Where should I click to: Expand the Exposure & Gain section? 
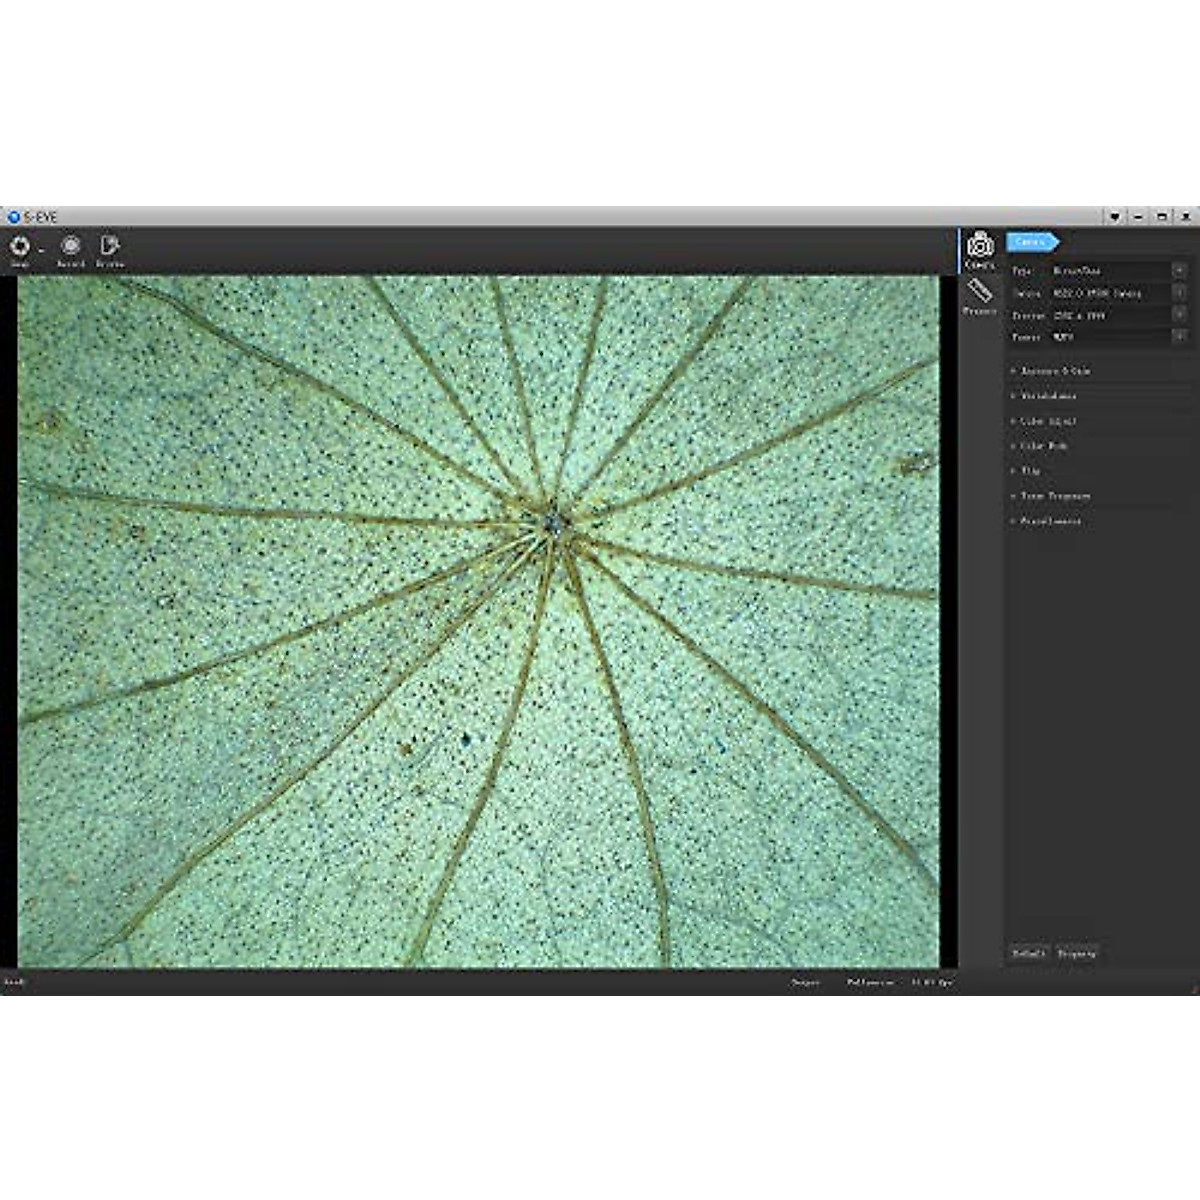[x=1055, y=371]
